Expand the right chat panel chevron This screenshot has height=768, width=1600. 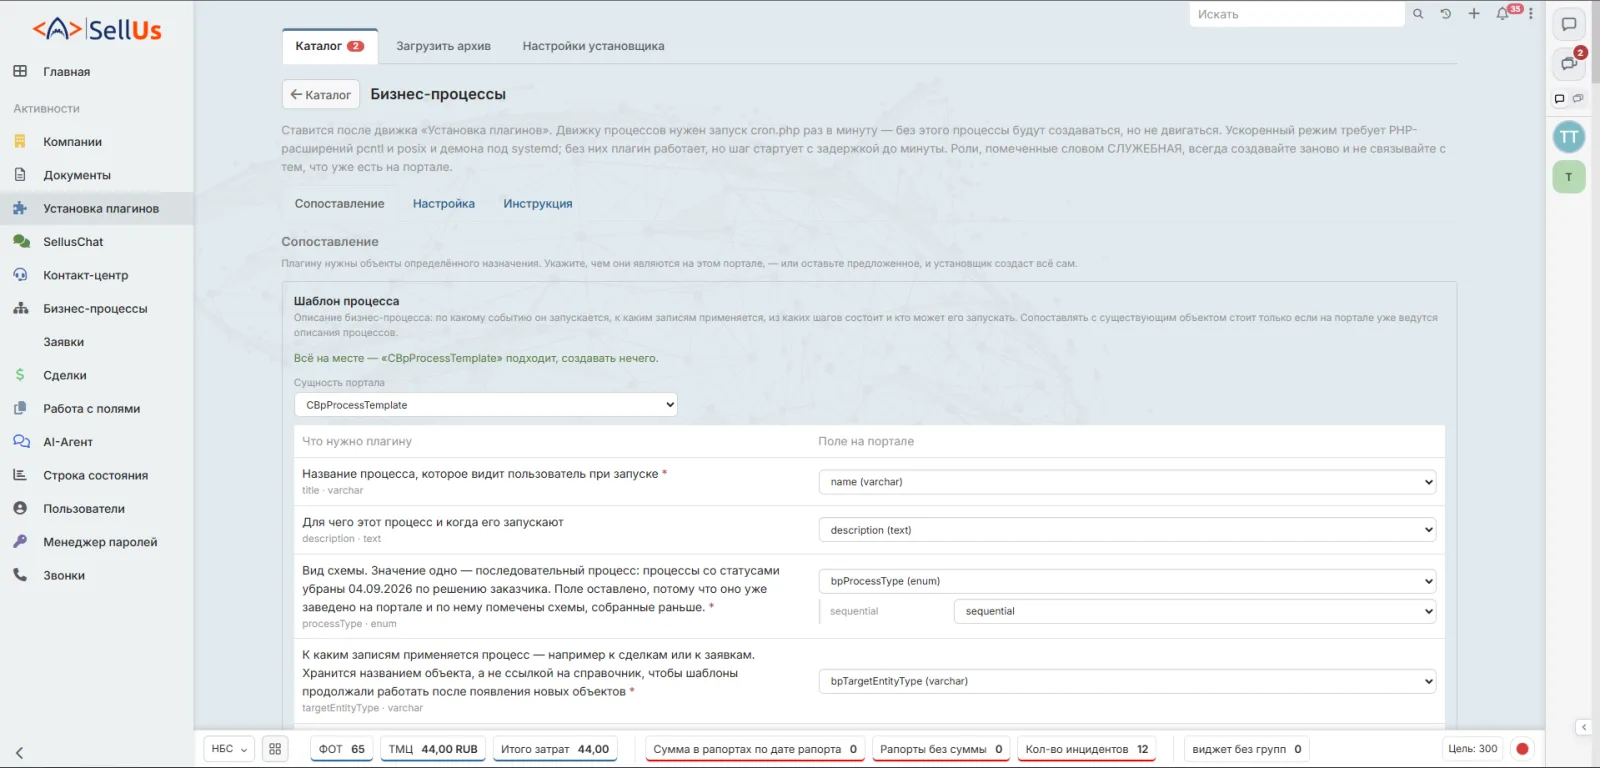pos(1584,727)
